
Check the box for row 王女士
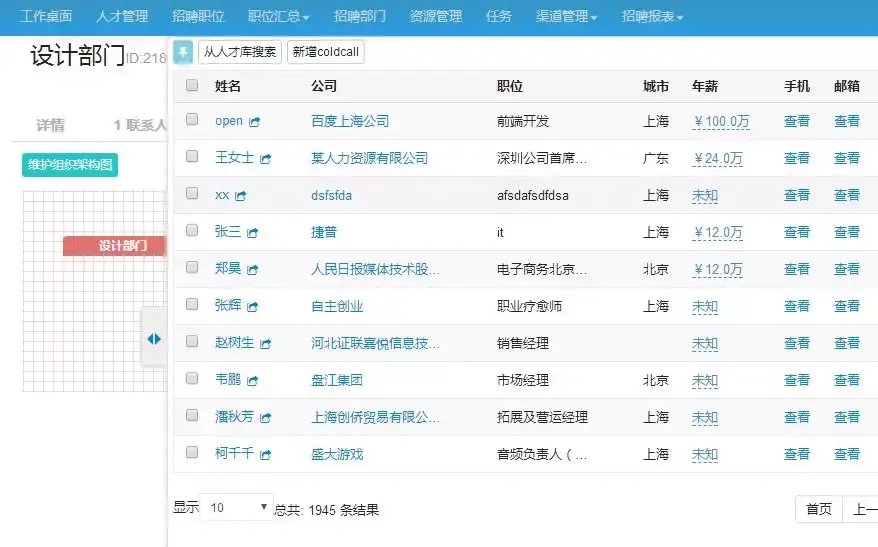click(192, 156)
